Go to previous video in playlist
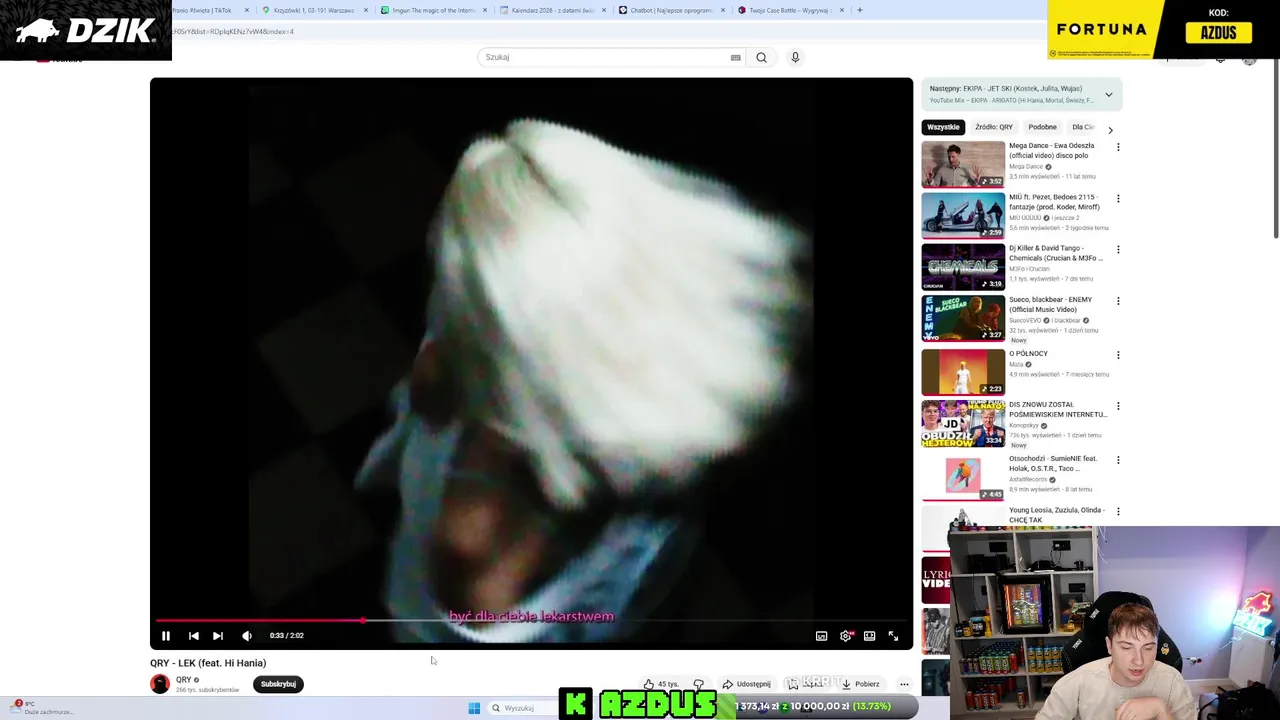Viewport: 1280px width, 720px height. tap(194, 636)
